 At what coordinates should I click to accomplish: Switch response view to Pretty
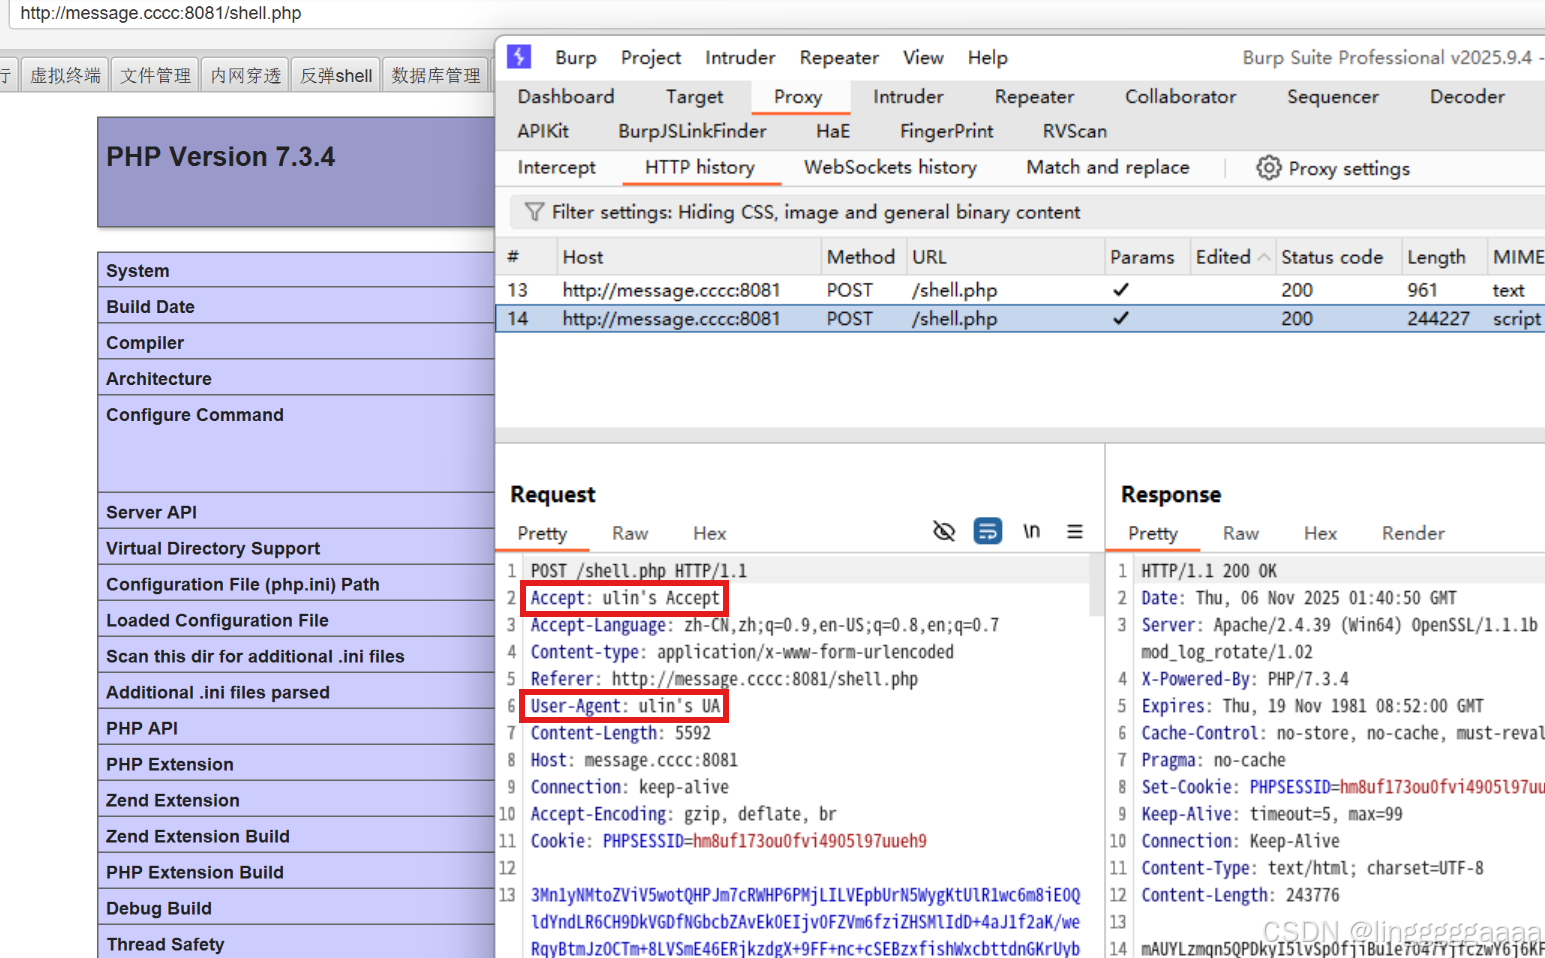[1153, 533]
